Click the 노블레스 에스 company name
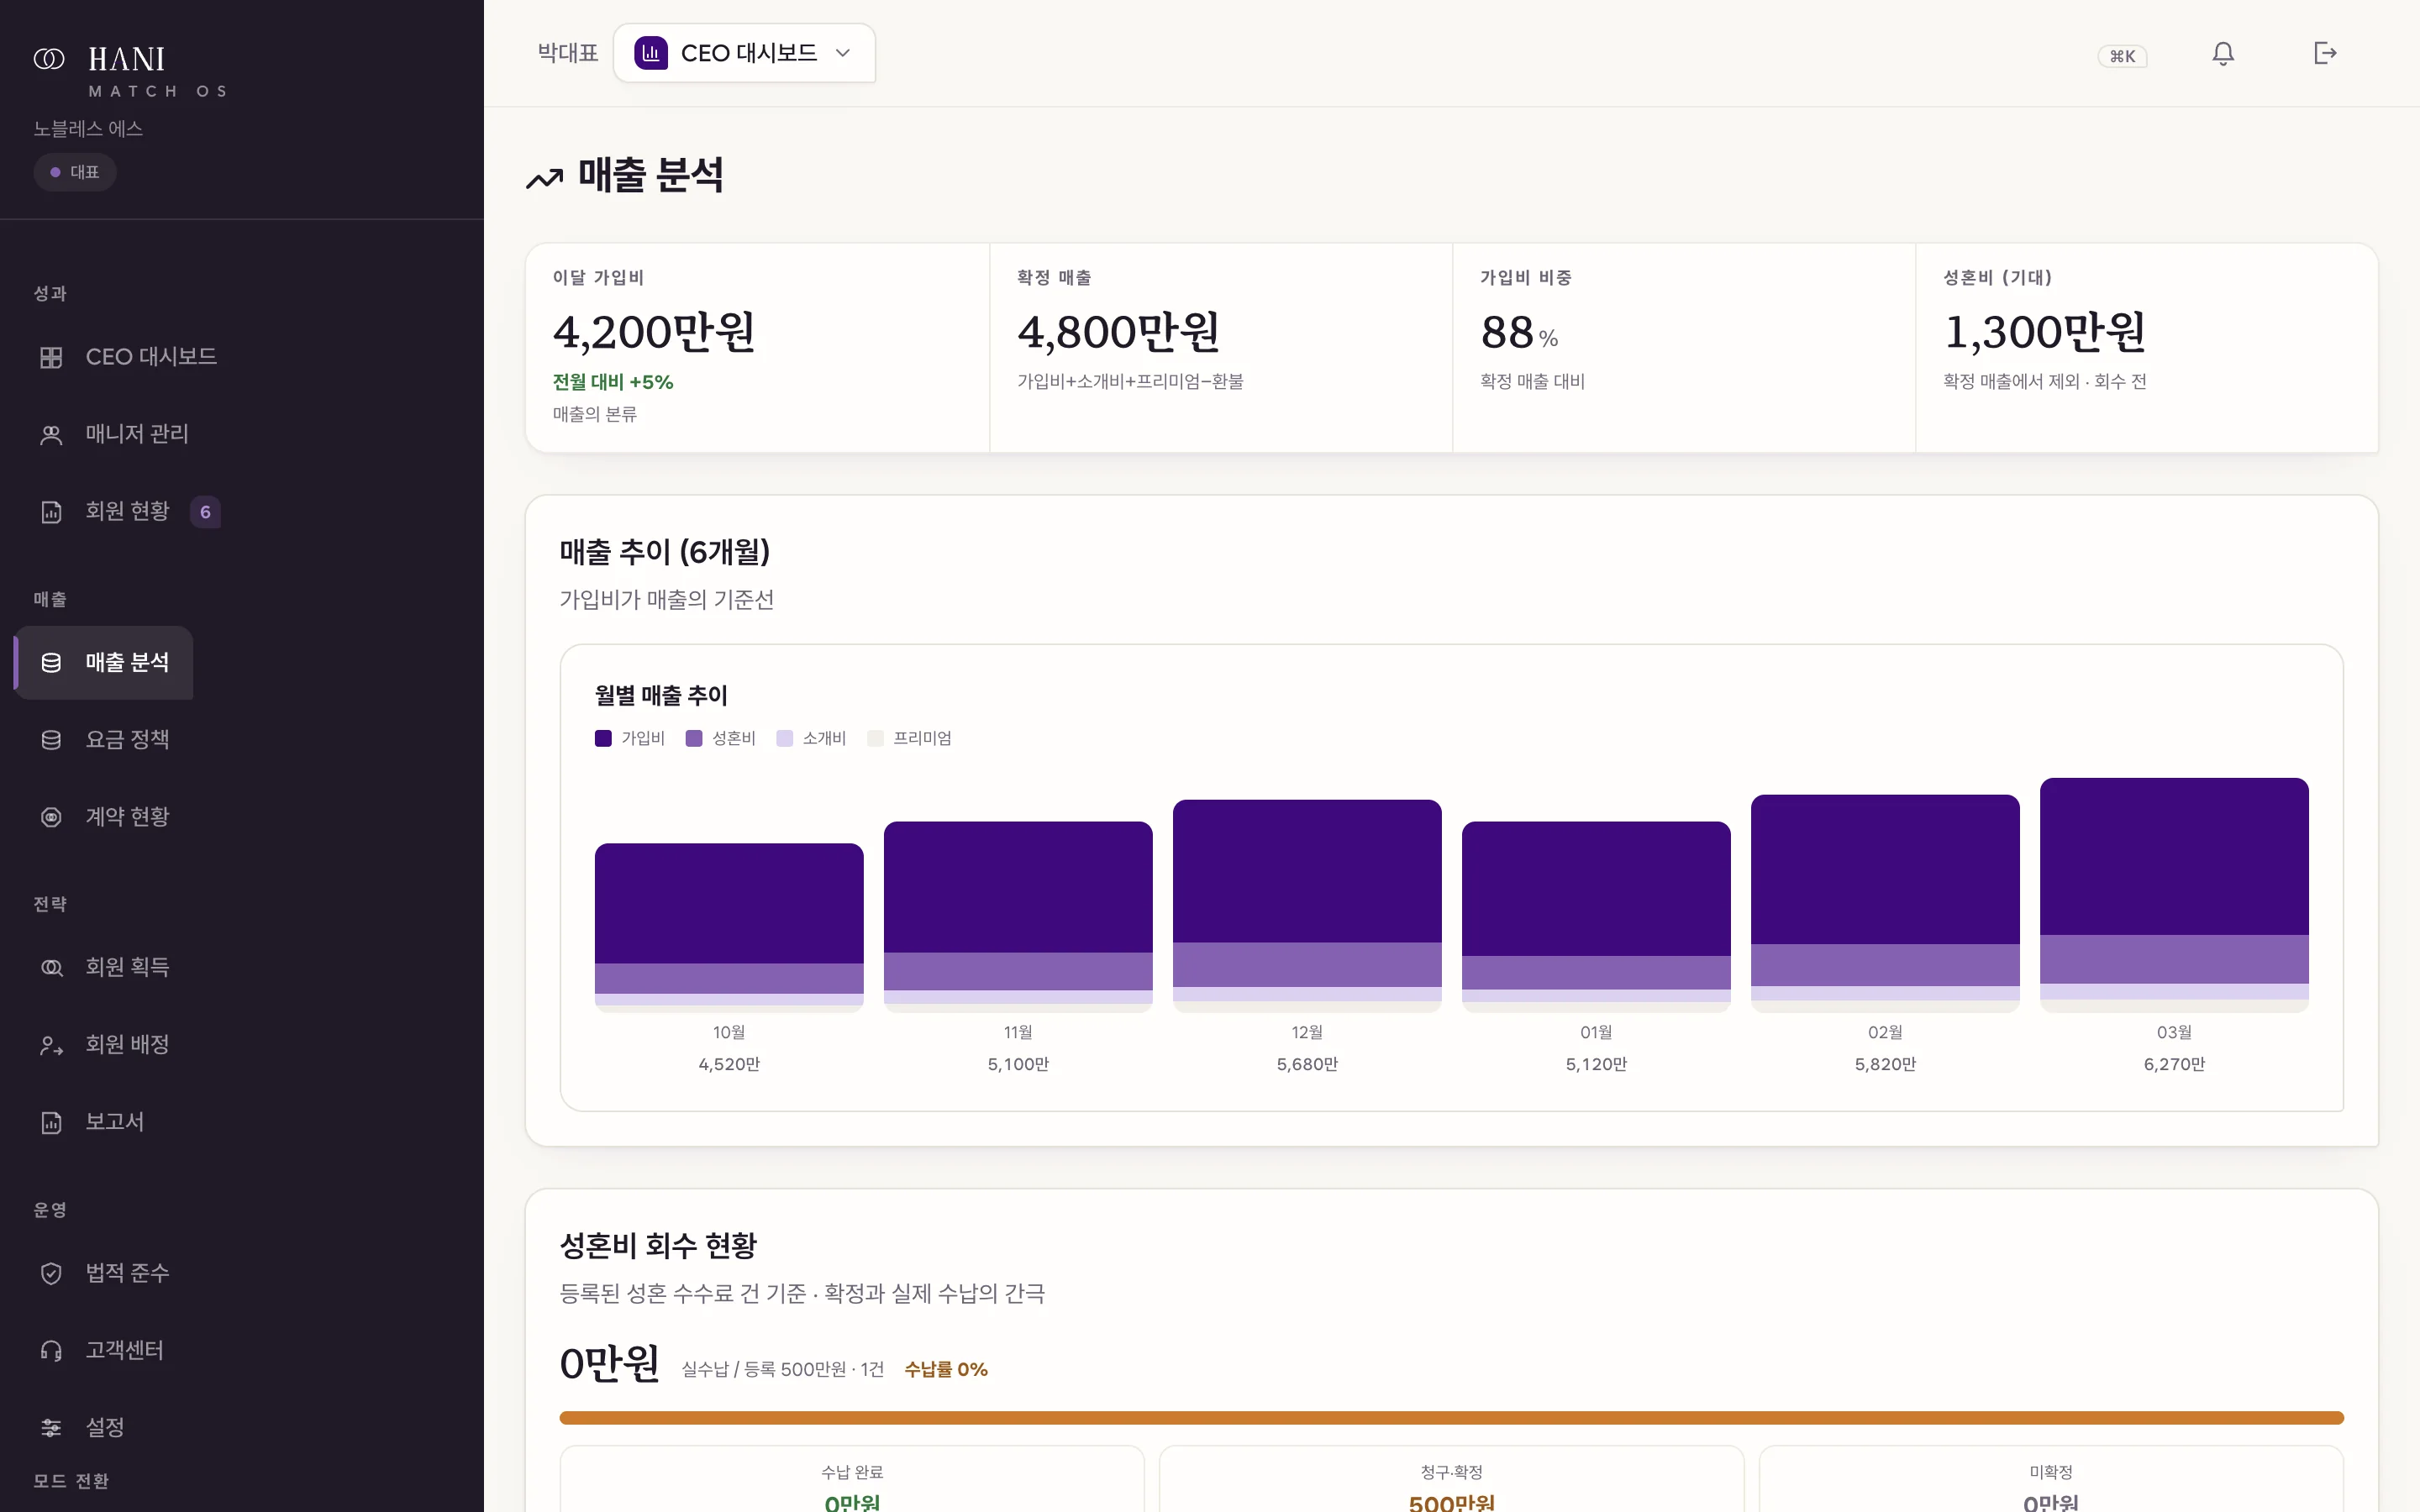This screenshot has width=2420, height=1512. (88, 129)
